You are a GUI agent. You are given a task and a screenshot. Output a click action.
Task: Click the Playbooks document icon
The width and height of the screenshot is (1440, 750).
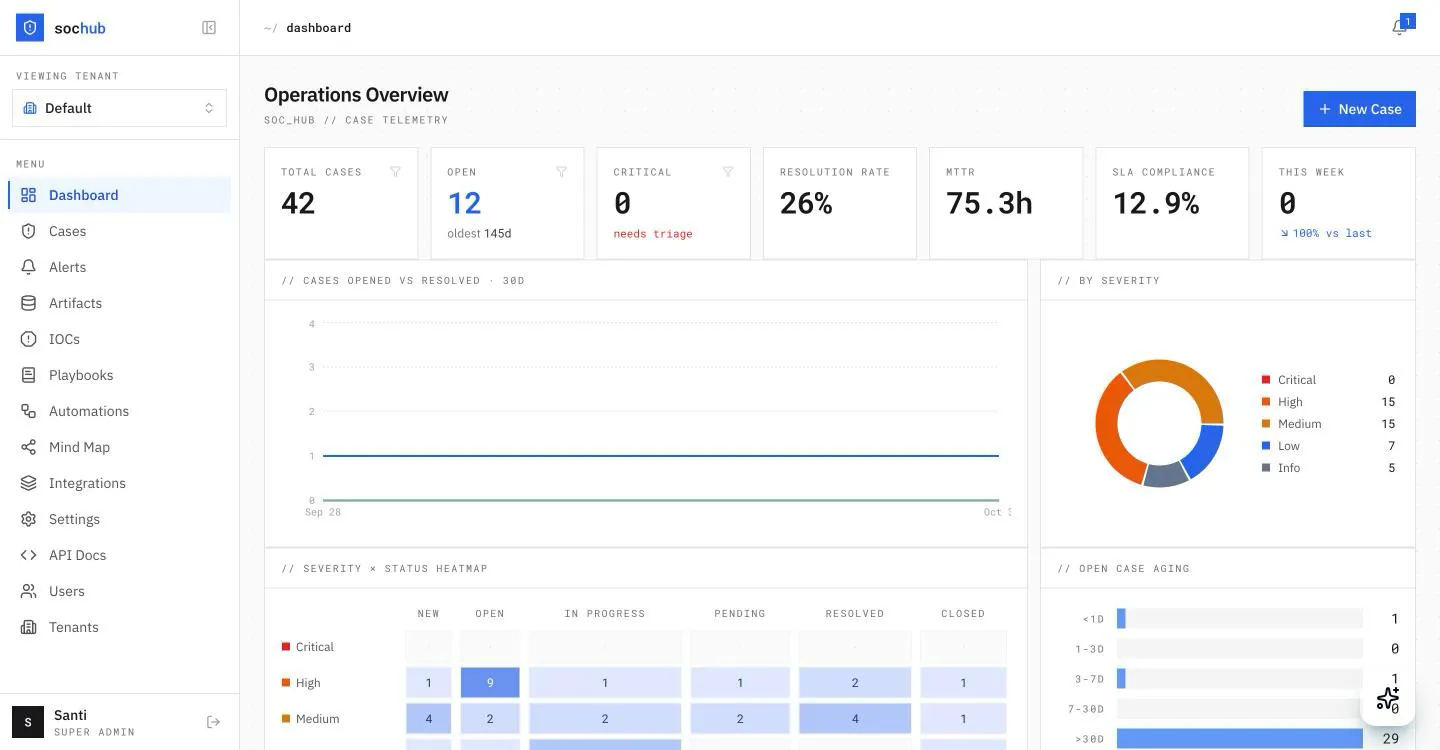29,375
